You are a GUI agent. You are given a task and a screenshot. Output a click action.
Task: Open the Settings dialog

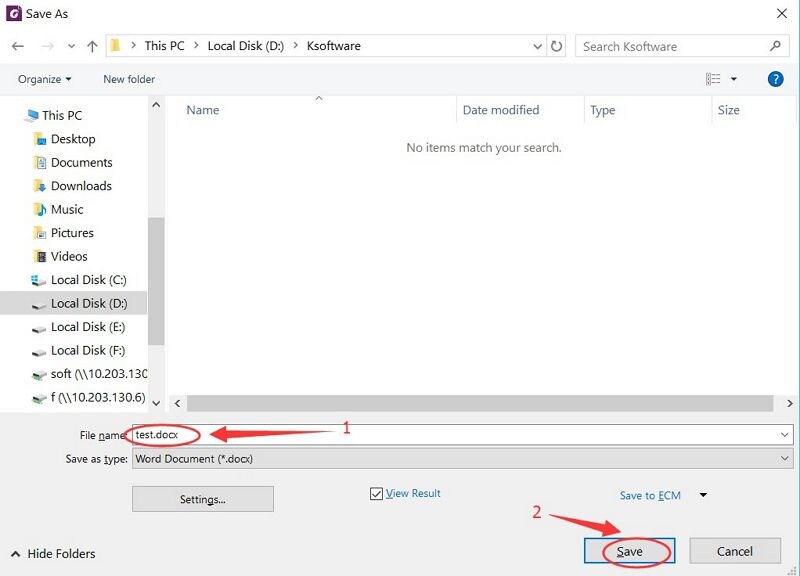point(202,498)
